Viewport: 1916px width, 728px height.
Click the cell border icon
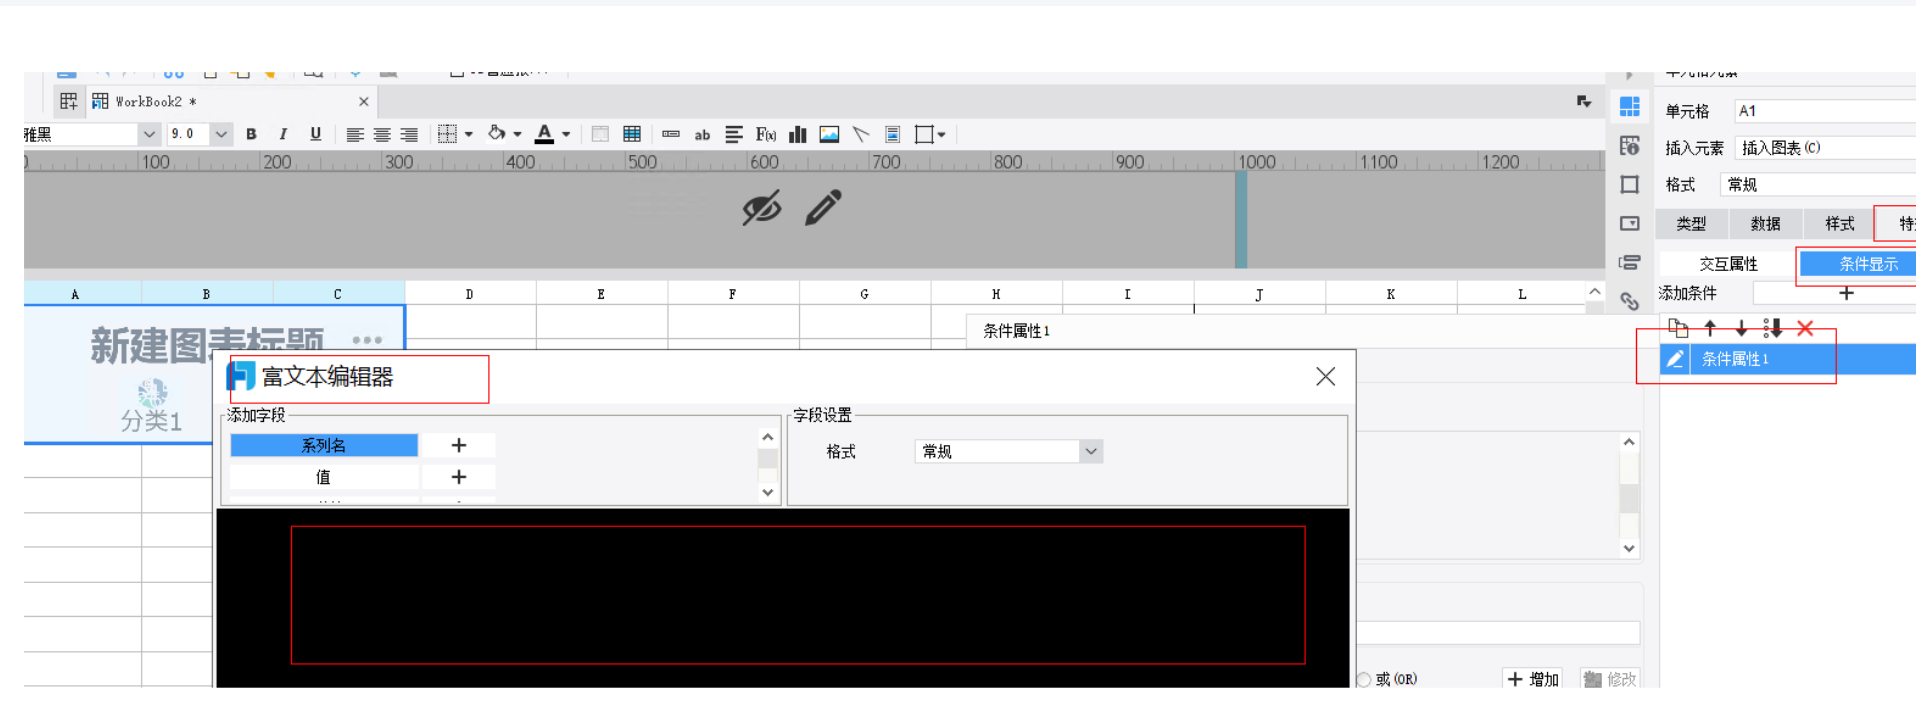447,134
